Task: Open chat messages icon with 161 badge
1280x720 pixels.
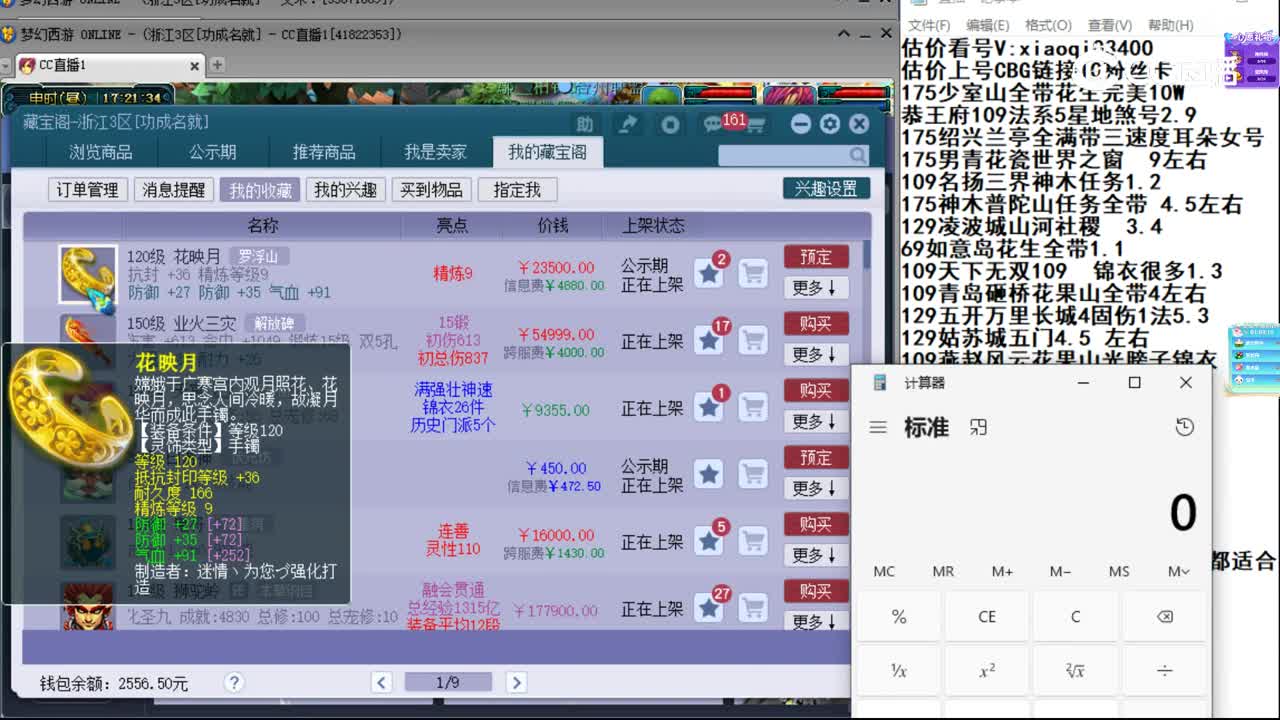Action: coord(713,124)
